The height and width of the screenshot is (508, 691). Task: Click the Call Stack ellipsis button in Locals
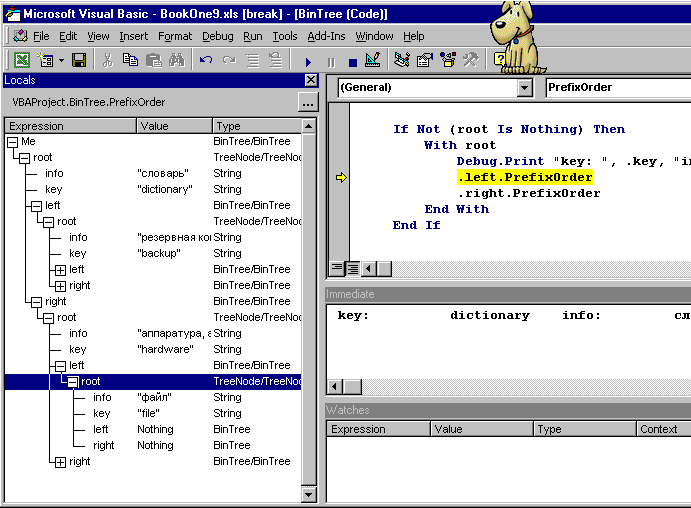pos(308,103)
